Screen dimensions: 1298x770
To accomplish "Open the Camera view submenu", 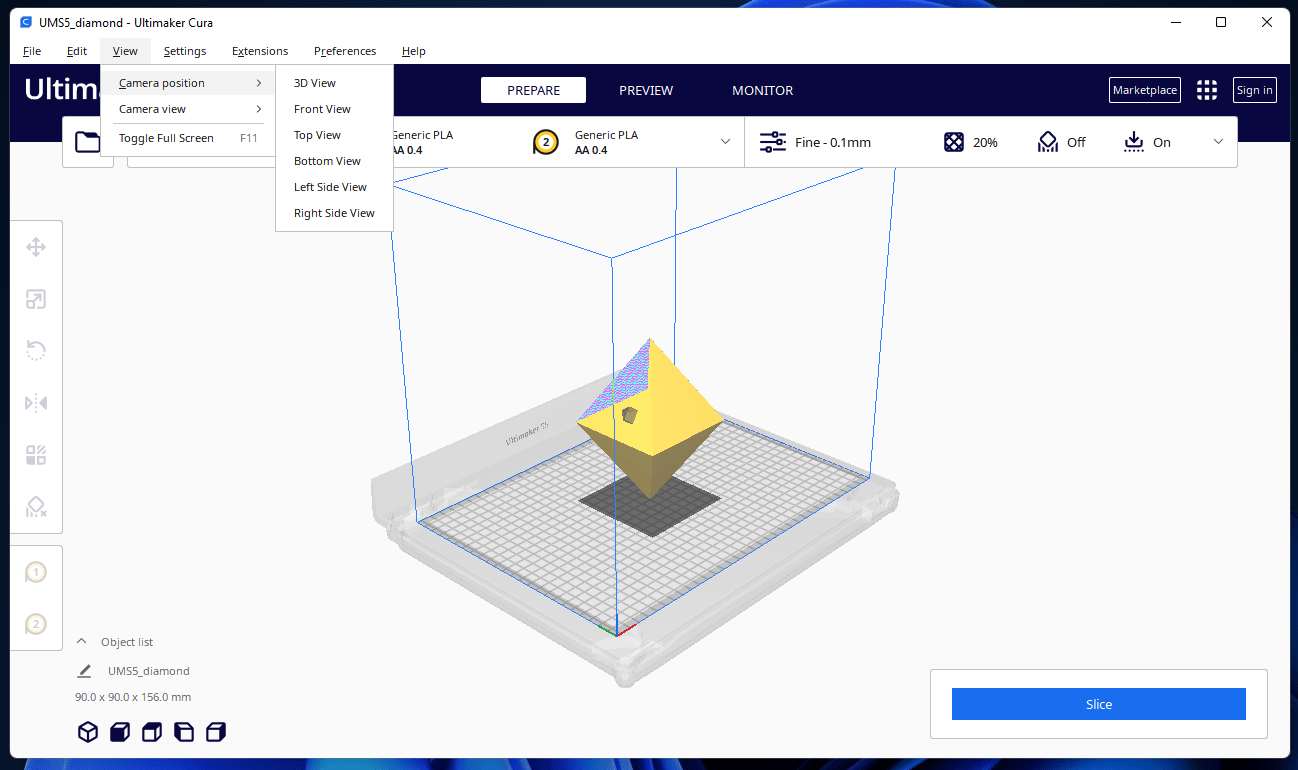I will pos(188,109).
